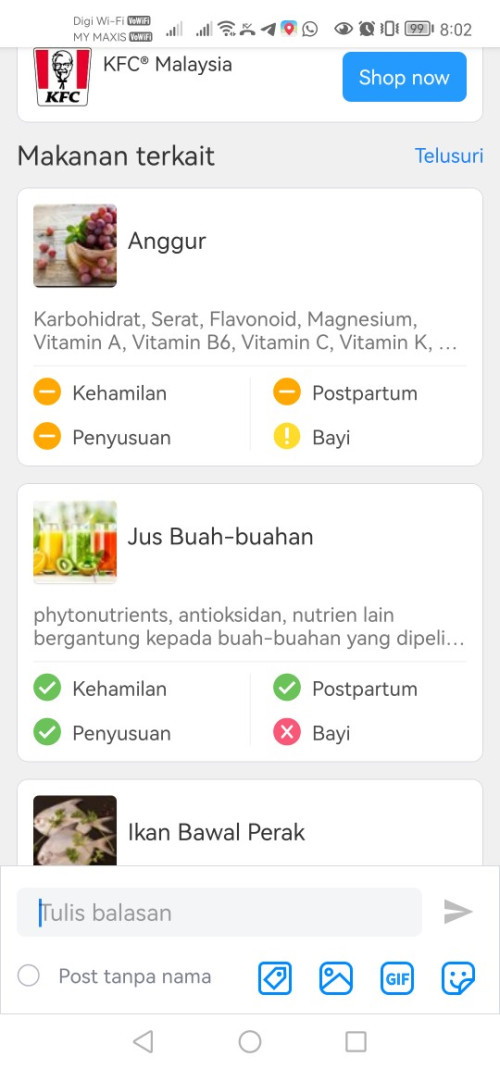Open the Ikan Bawal Perak fish thumbnail
Screen dimensions: 500x1069
point(75,830)
